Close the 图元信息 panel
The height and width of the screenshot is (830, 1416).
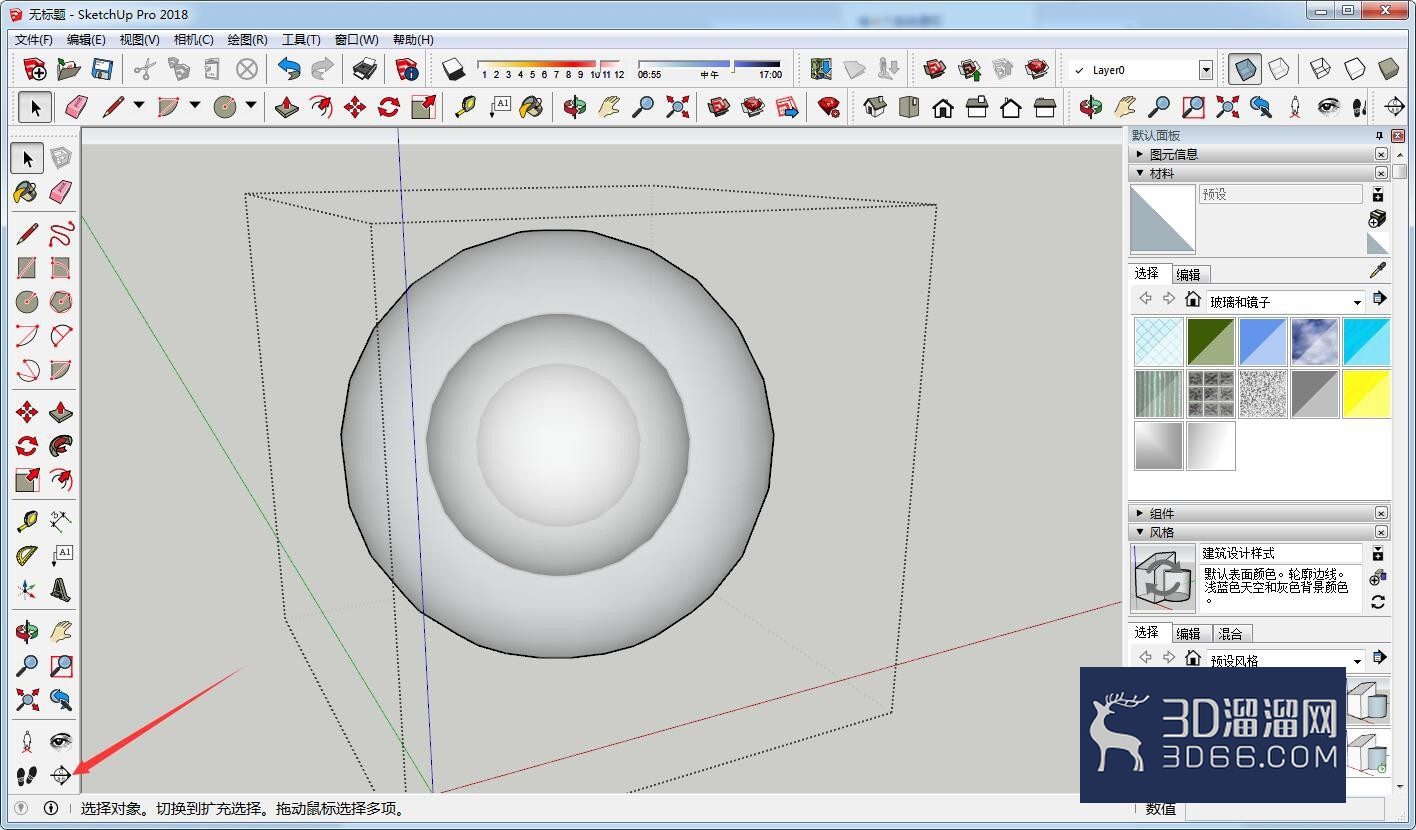(1381, 154)
